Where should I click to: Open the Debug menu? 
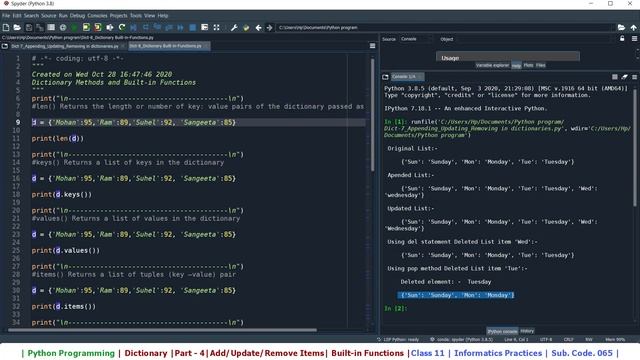[77, 16]
